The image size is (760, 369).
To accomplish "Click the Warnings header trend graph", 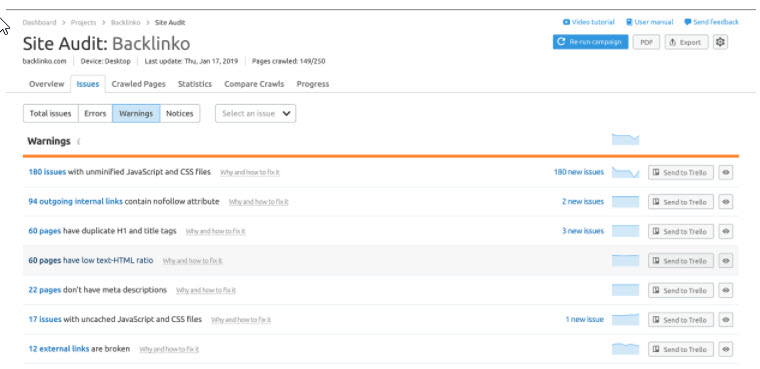I will (x=625, y=140).
